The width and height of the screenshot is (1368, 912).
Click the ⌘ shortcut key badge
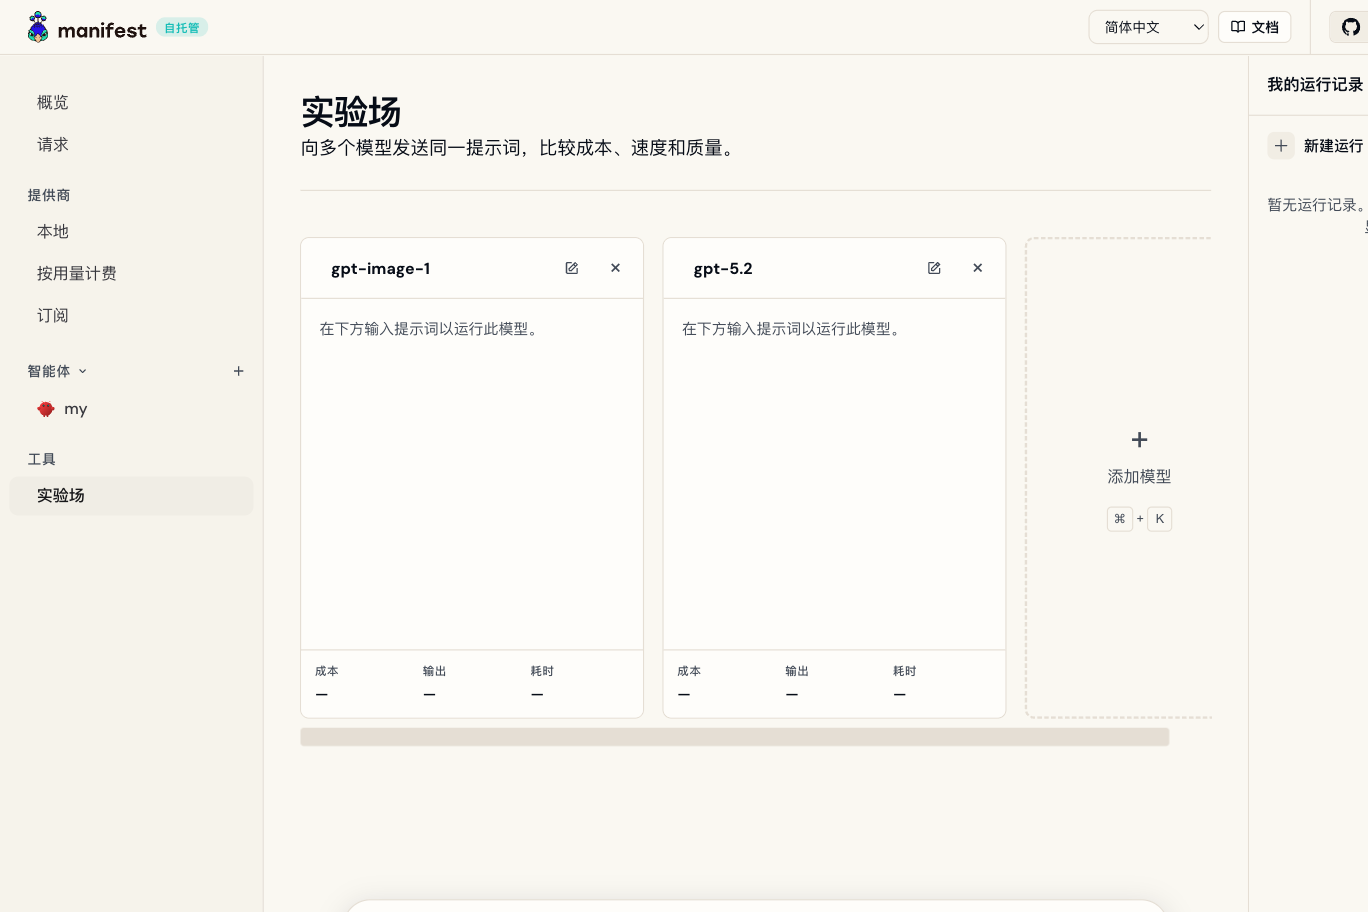pos(1120,519)
